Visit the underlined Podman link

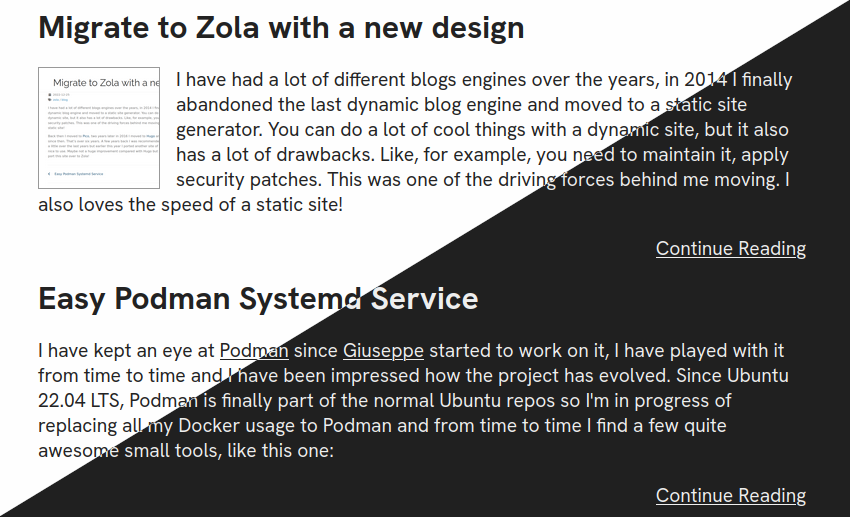pyautogui.click(x=254, y=351)
